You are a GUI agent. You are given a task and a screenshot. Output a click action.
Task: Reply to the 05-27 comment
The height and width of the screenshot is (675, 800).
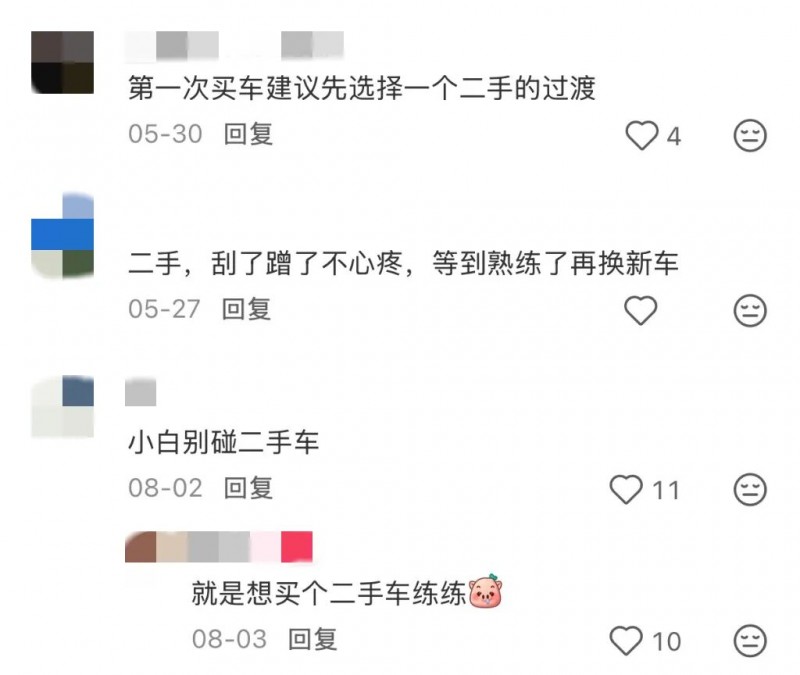click(246, 309)
